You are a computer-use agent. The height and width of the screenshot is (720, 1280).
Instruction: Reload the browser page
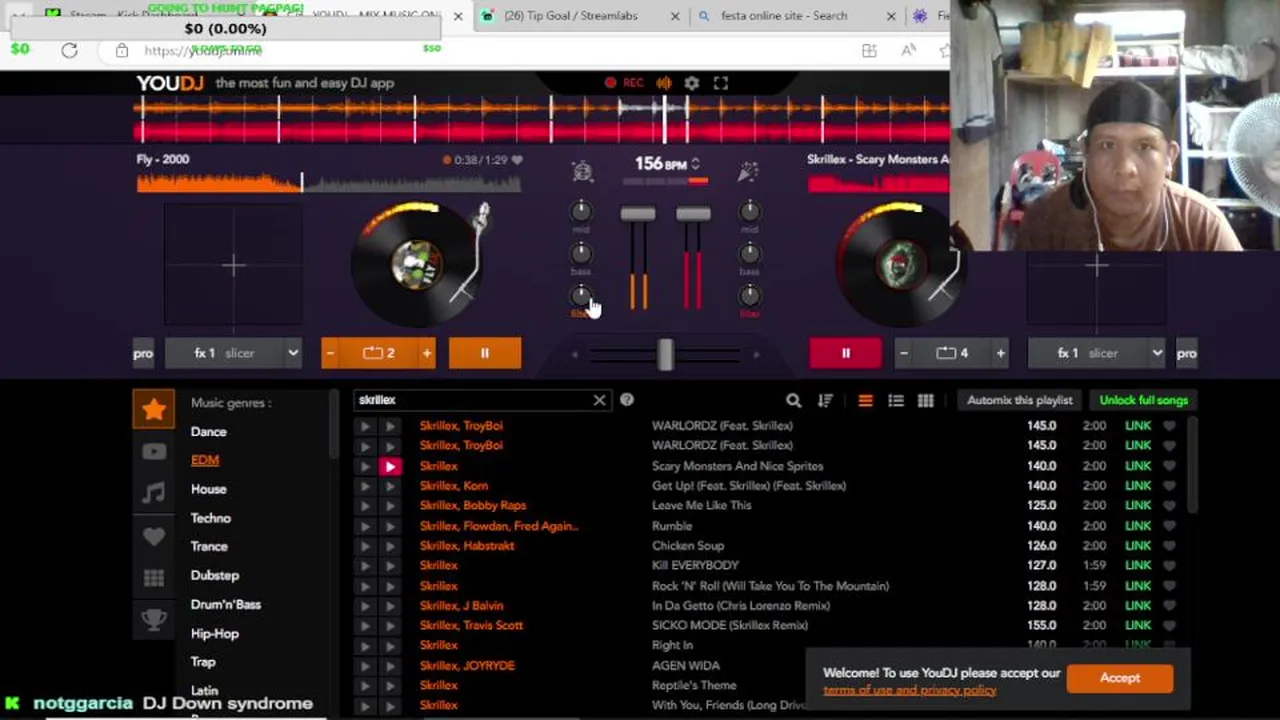[69, 50]
